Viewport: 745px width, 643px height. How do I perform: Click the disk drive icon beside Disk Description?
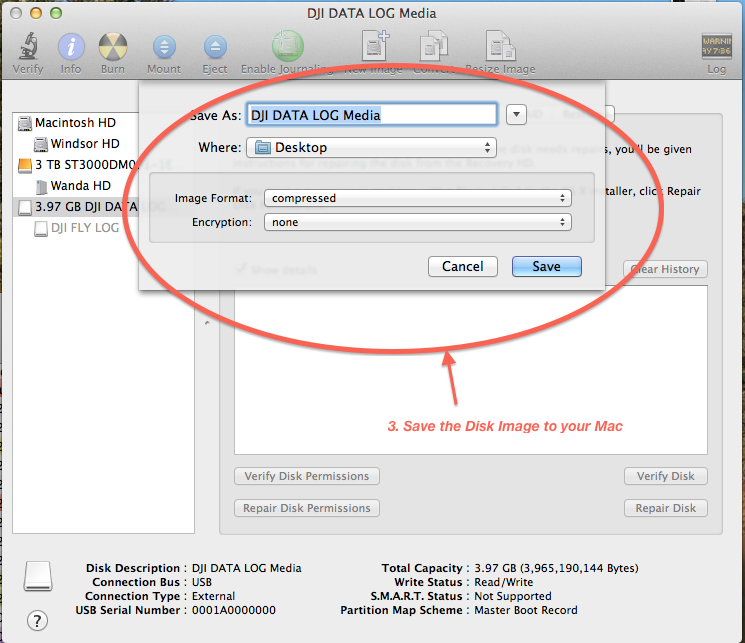coord(38,576)
